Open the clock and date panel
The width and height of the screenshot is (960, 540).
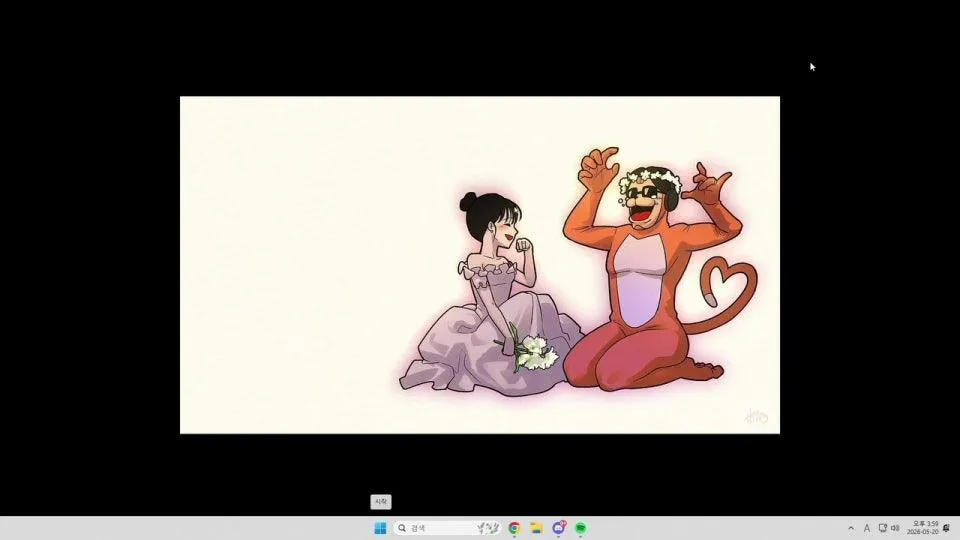click(x=924, y=528)
